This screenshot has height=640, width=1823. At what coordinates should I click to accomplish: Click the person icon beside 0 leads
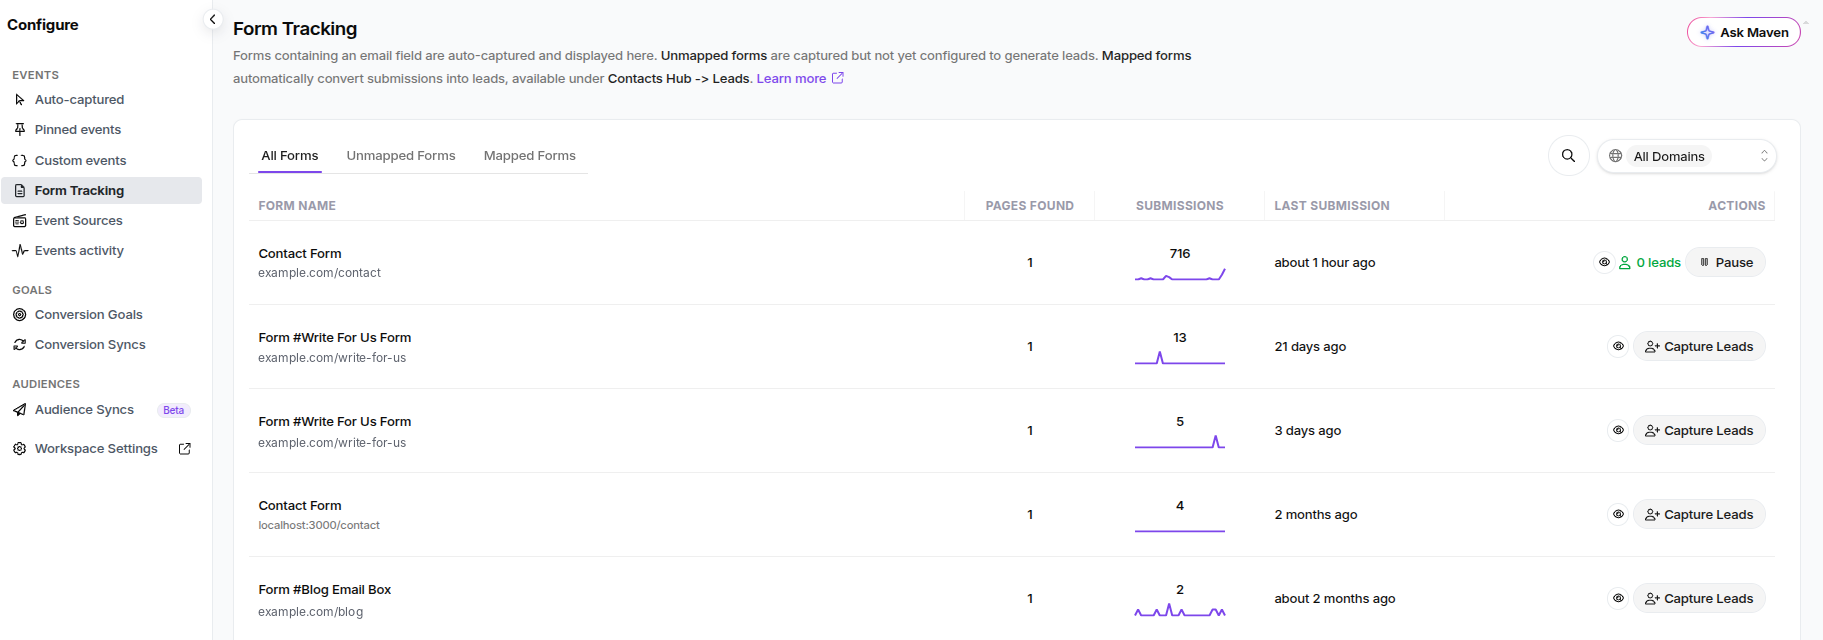click(1625, 263)
